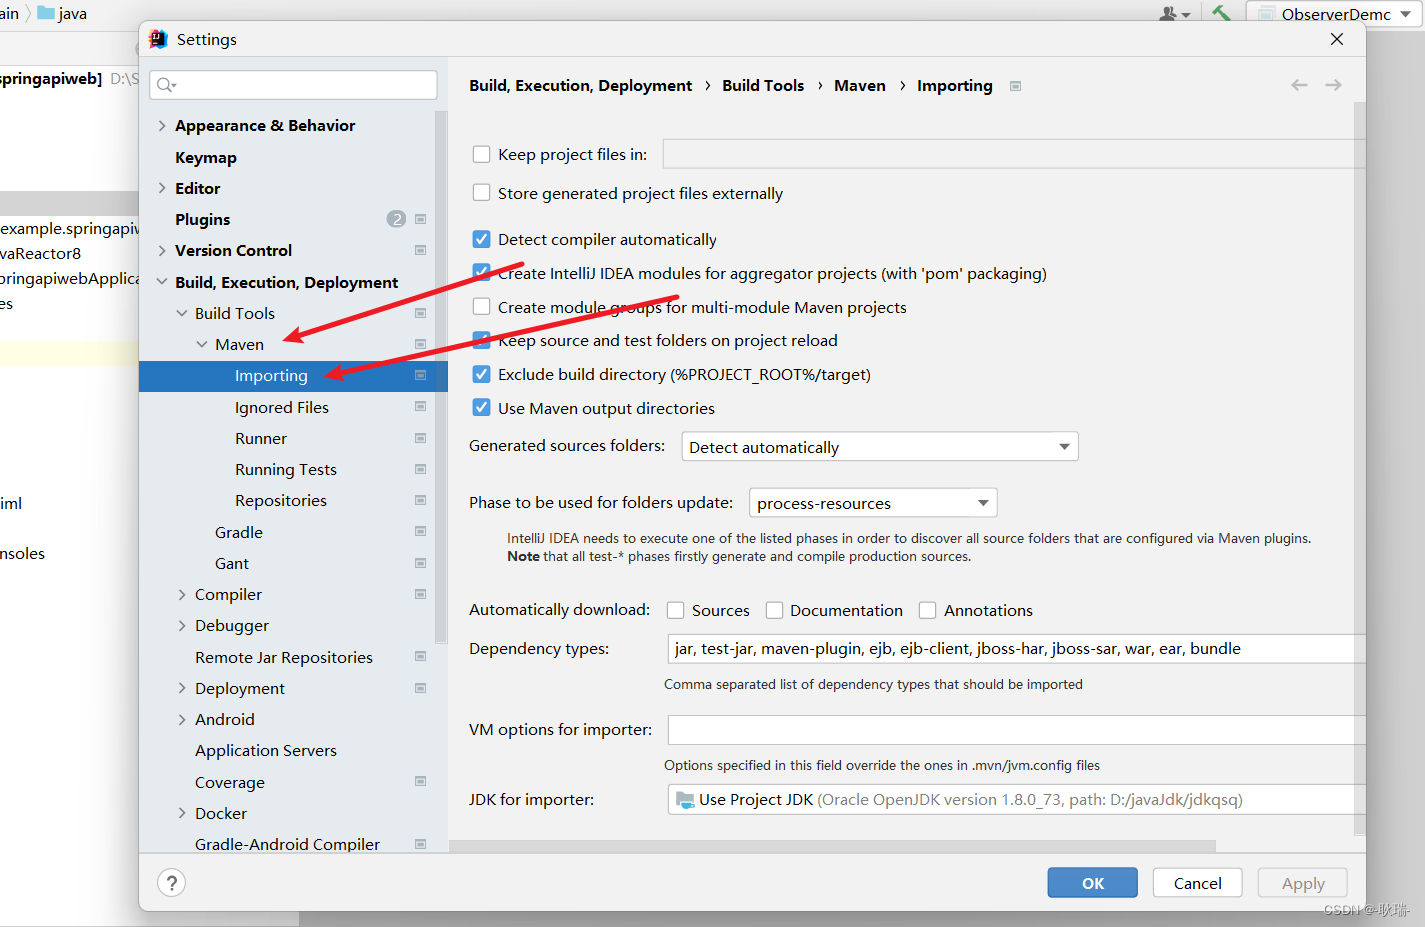1425x927 pixels.
Task: Click project-level icon on Repositories row
Action: coord(420,500)
